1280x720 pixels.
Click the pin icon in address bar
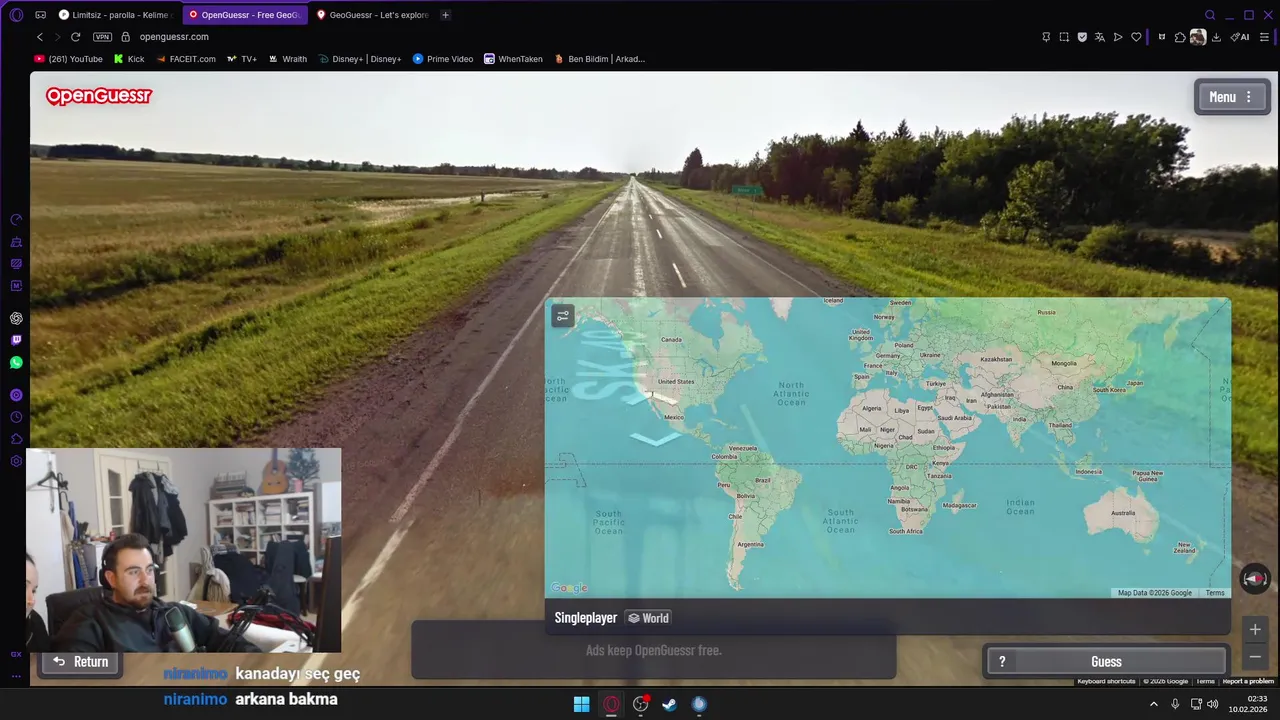[1046, 37]
